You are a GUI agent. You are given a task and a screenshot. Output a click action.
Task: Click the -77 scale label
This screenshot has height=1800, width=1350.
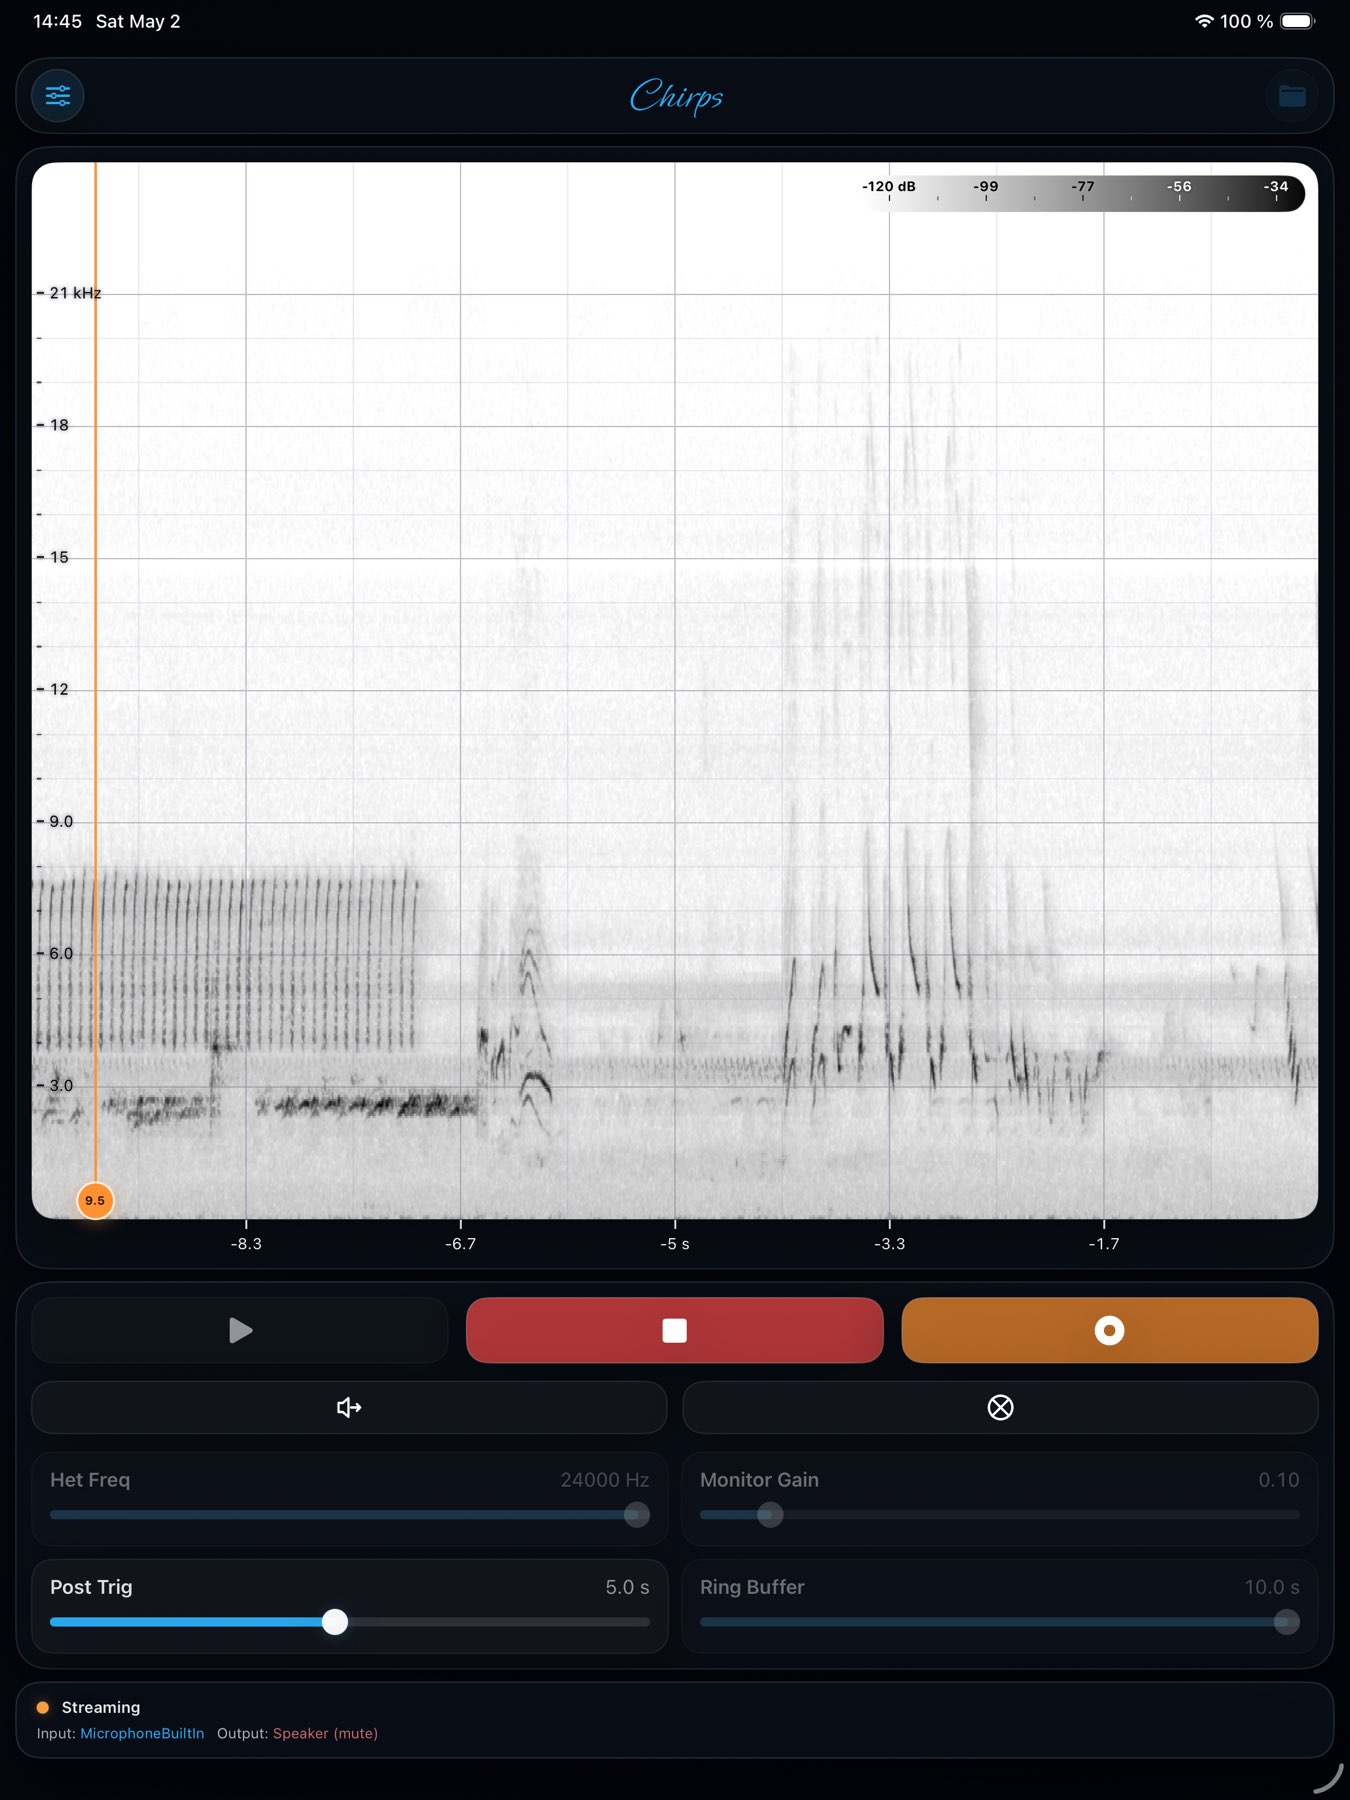tap(1083, 186)
